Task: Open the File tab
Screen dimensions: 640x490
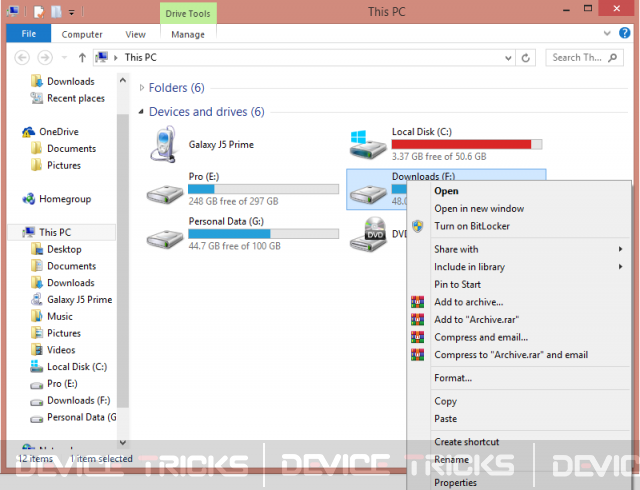Action: click(x=29, y=33)
